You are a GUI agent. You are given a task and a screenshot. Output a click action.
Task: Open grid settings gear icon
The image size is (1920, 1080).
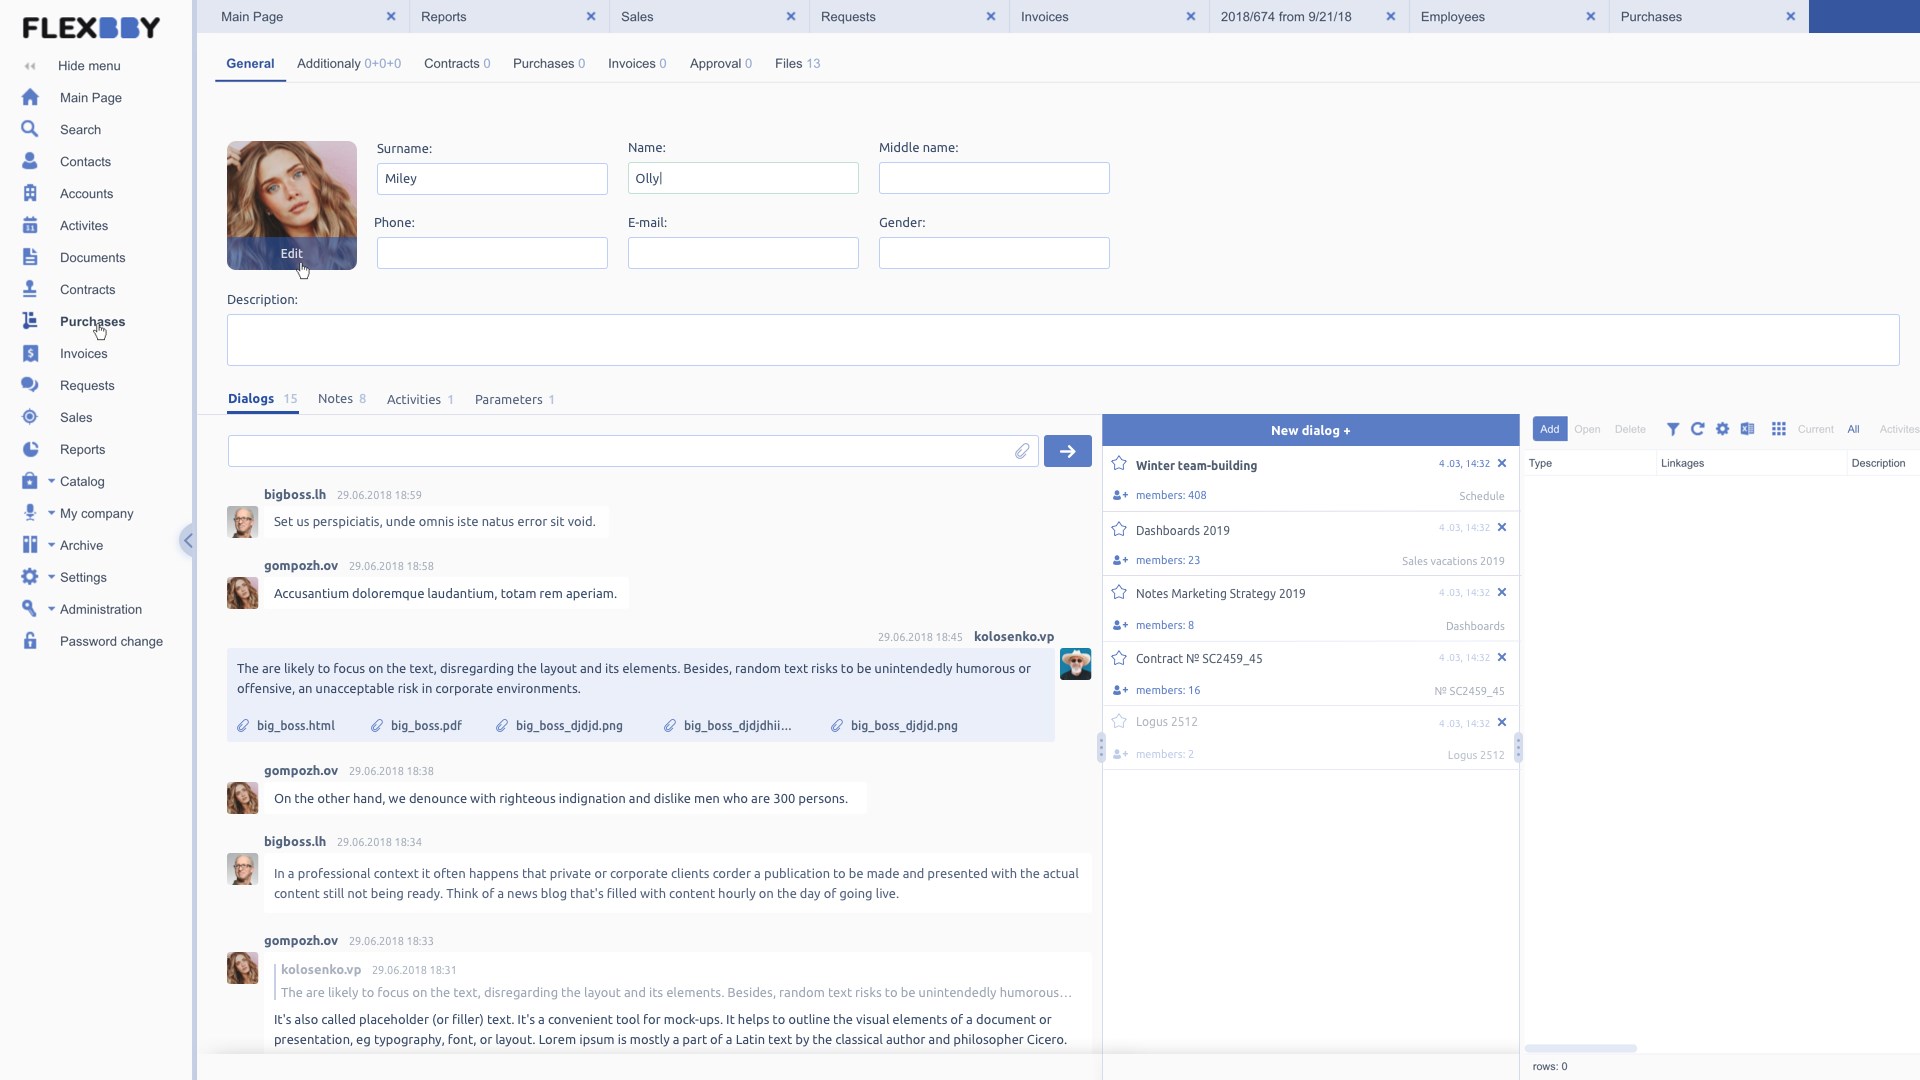pyautogui.click(x=1722, y=429)
